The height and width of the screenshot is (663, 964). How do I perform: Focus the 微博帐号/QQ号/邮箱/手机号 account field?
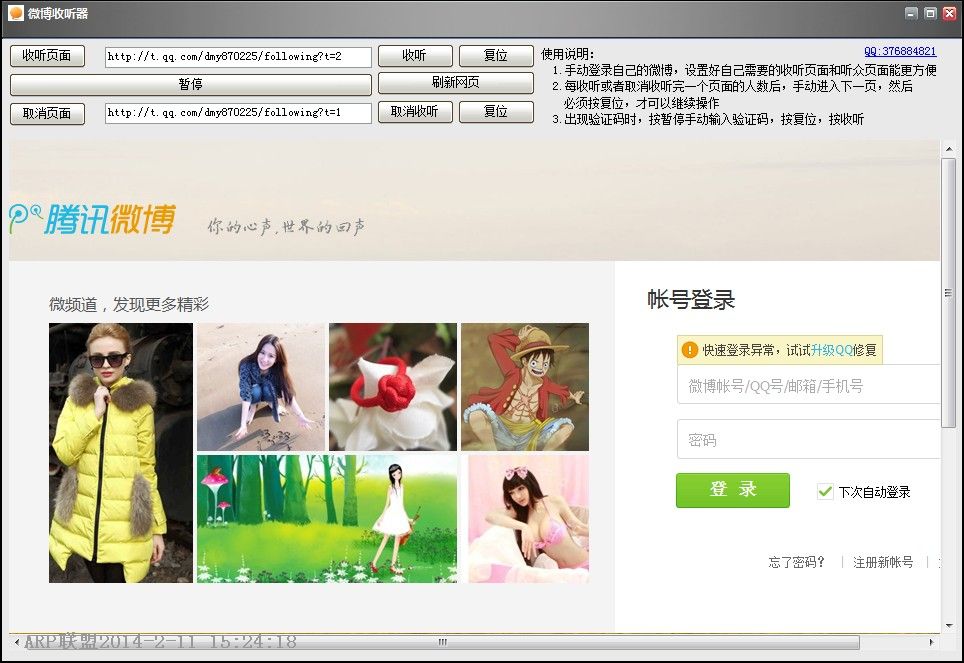point(808,386)
